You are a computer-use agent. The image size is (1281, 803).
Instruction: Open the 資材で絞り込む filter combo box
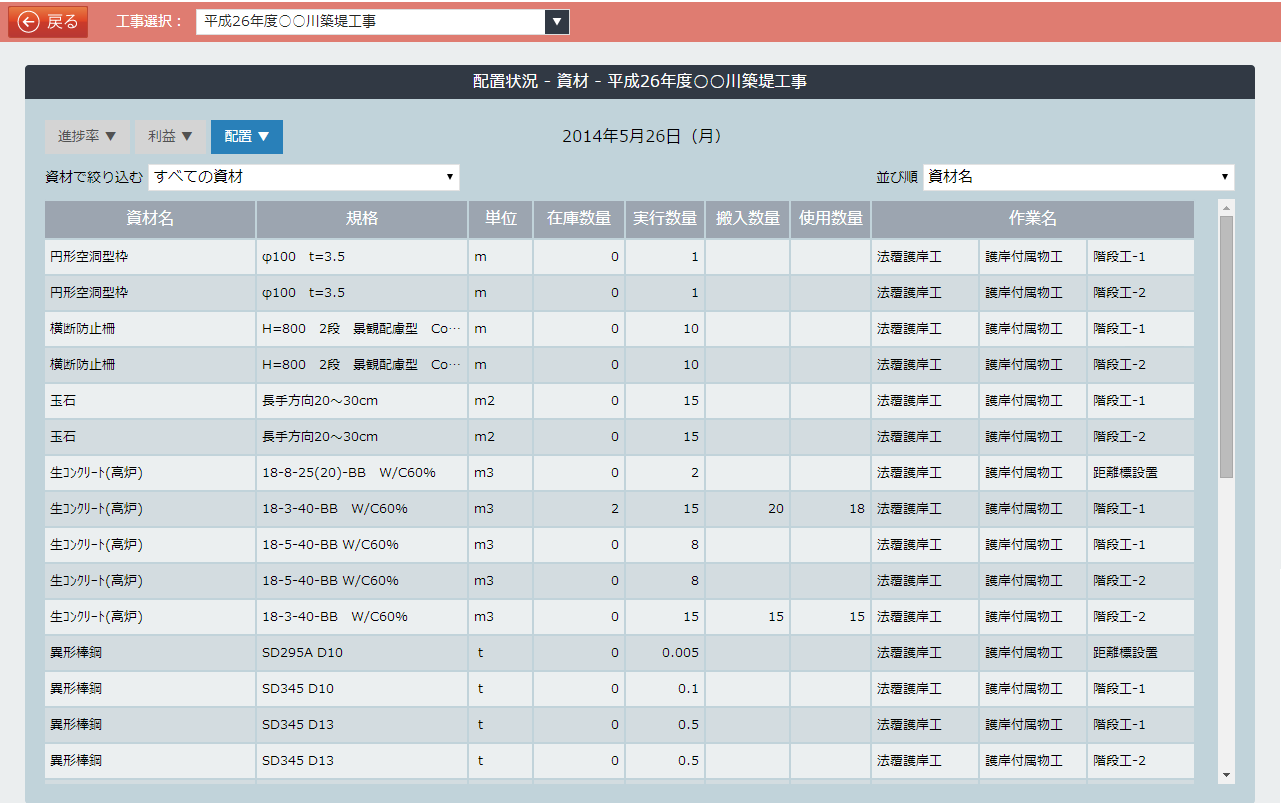pyautogui.click(x=304, y=177)
